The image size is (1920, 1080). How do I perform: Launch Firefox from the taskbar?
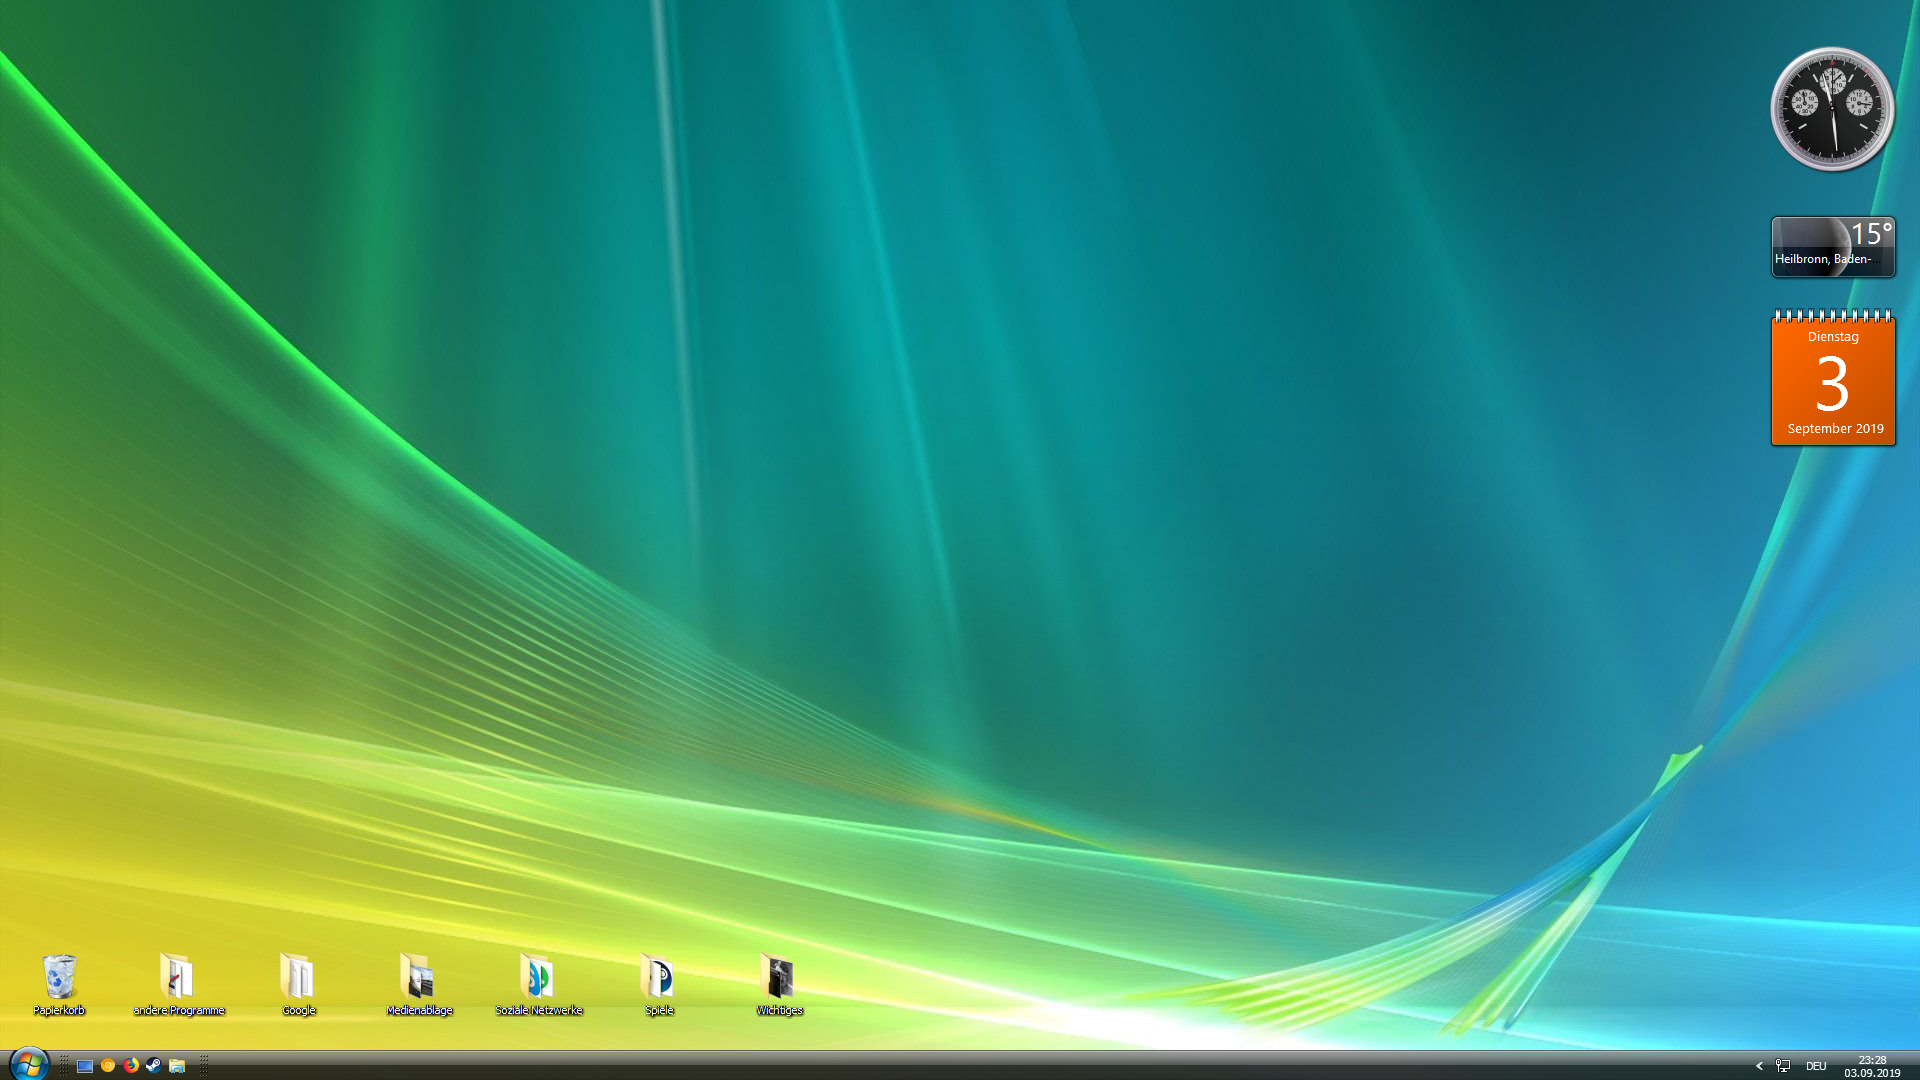(131, 1066)
